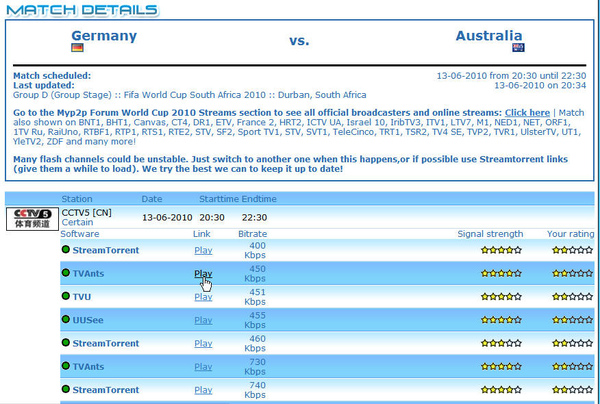Click the 'Link' column header
600x404 pixels.
click(202, 234)
